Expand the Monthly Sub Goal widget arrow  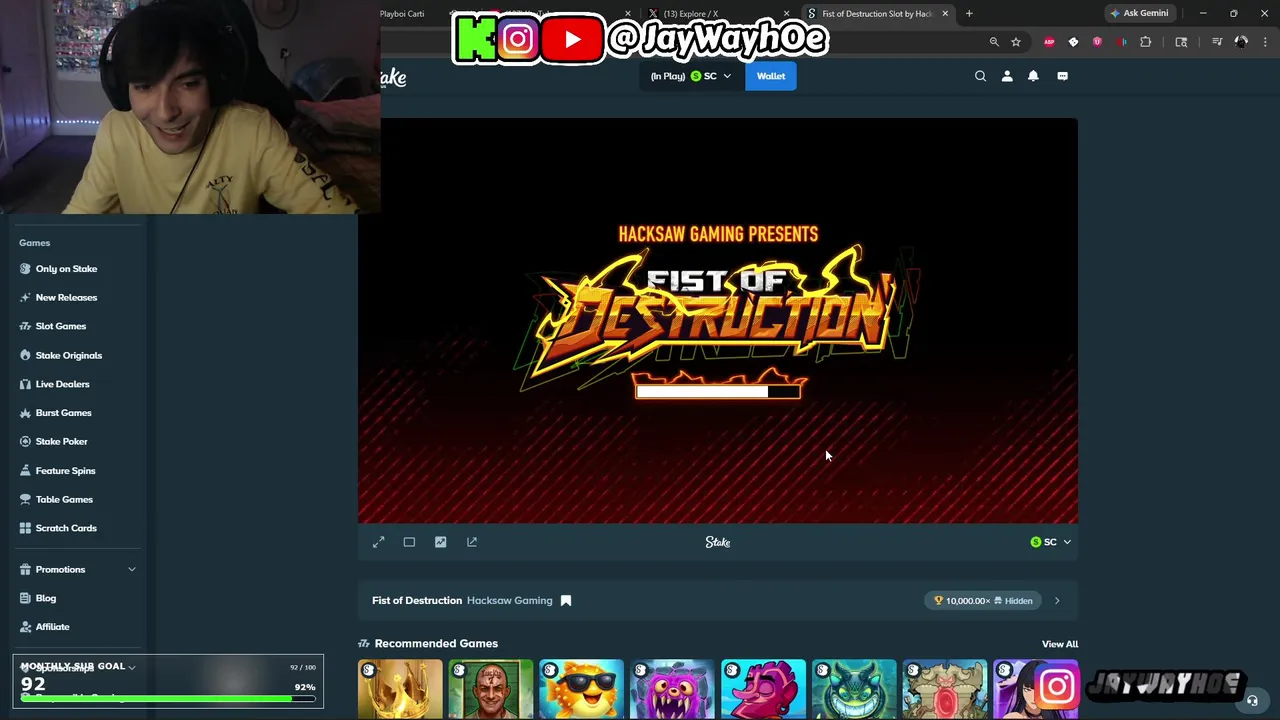131,667
